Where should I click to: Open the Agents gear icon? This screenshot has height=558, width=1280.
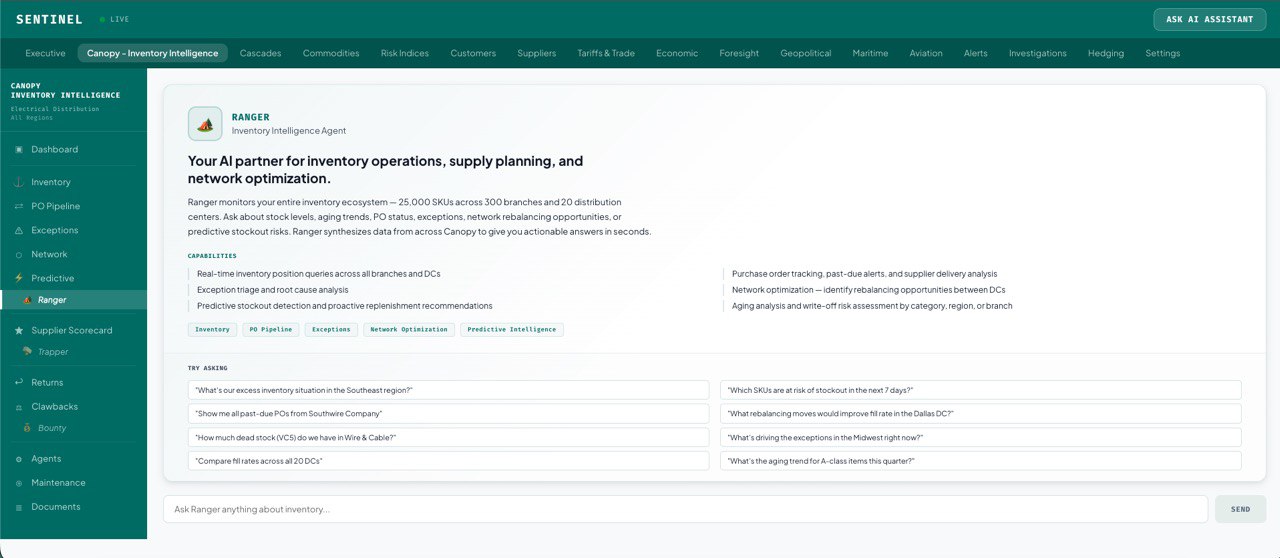pyautogui.click(x=19, y=459)
